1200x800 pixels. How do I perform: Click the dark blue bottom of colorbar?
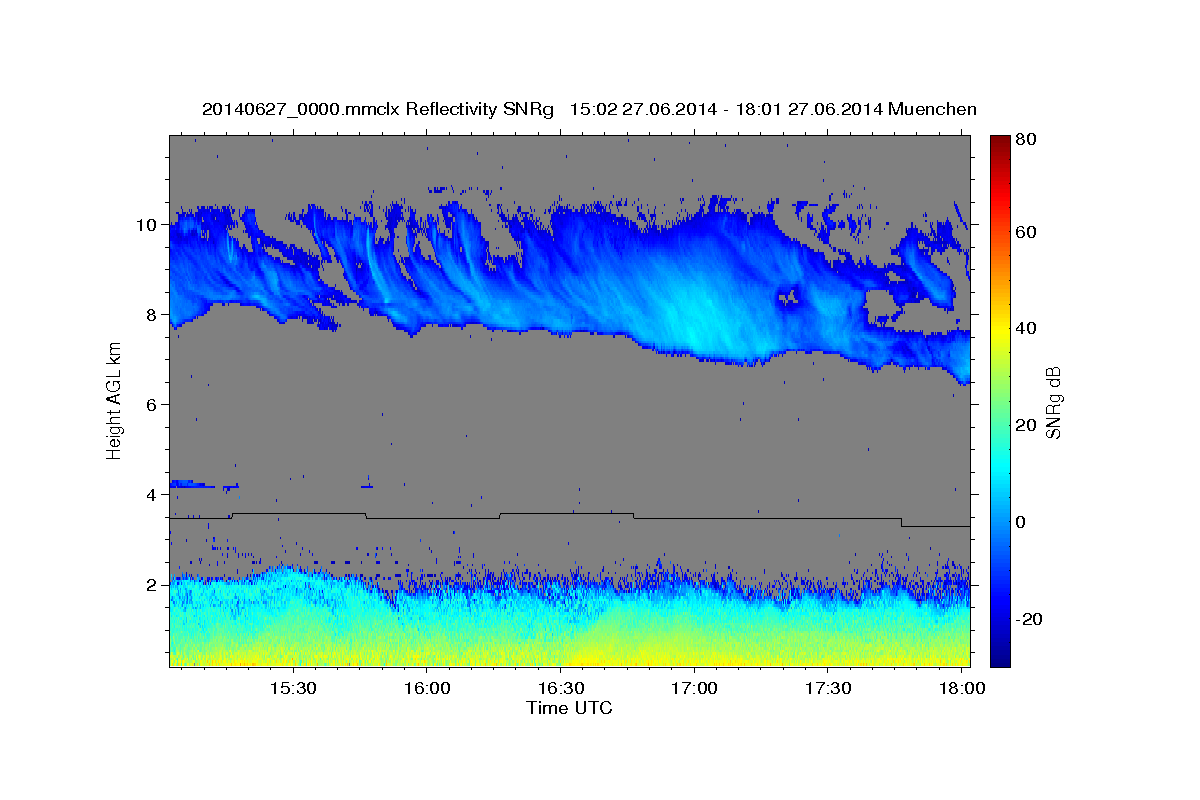tap(999, 655)
